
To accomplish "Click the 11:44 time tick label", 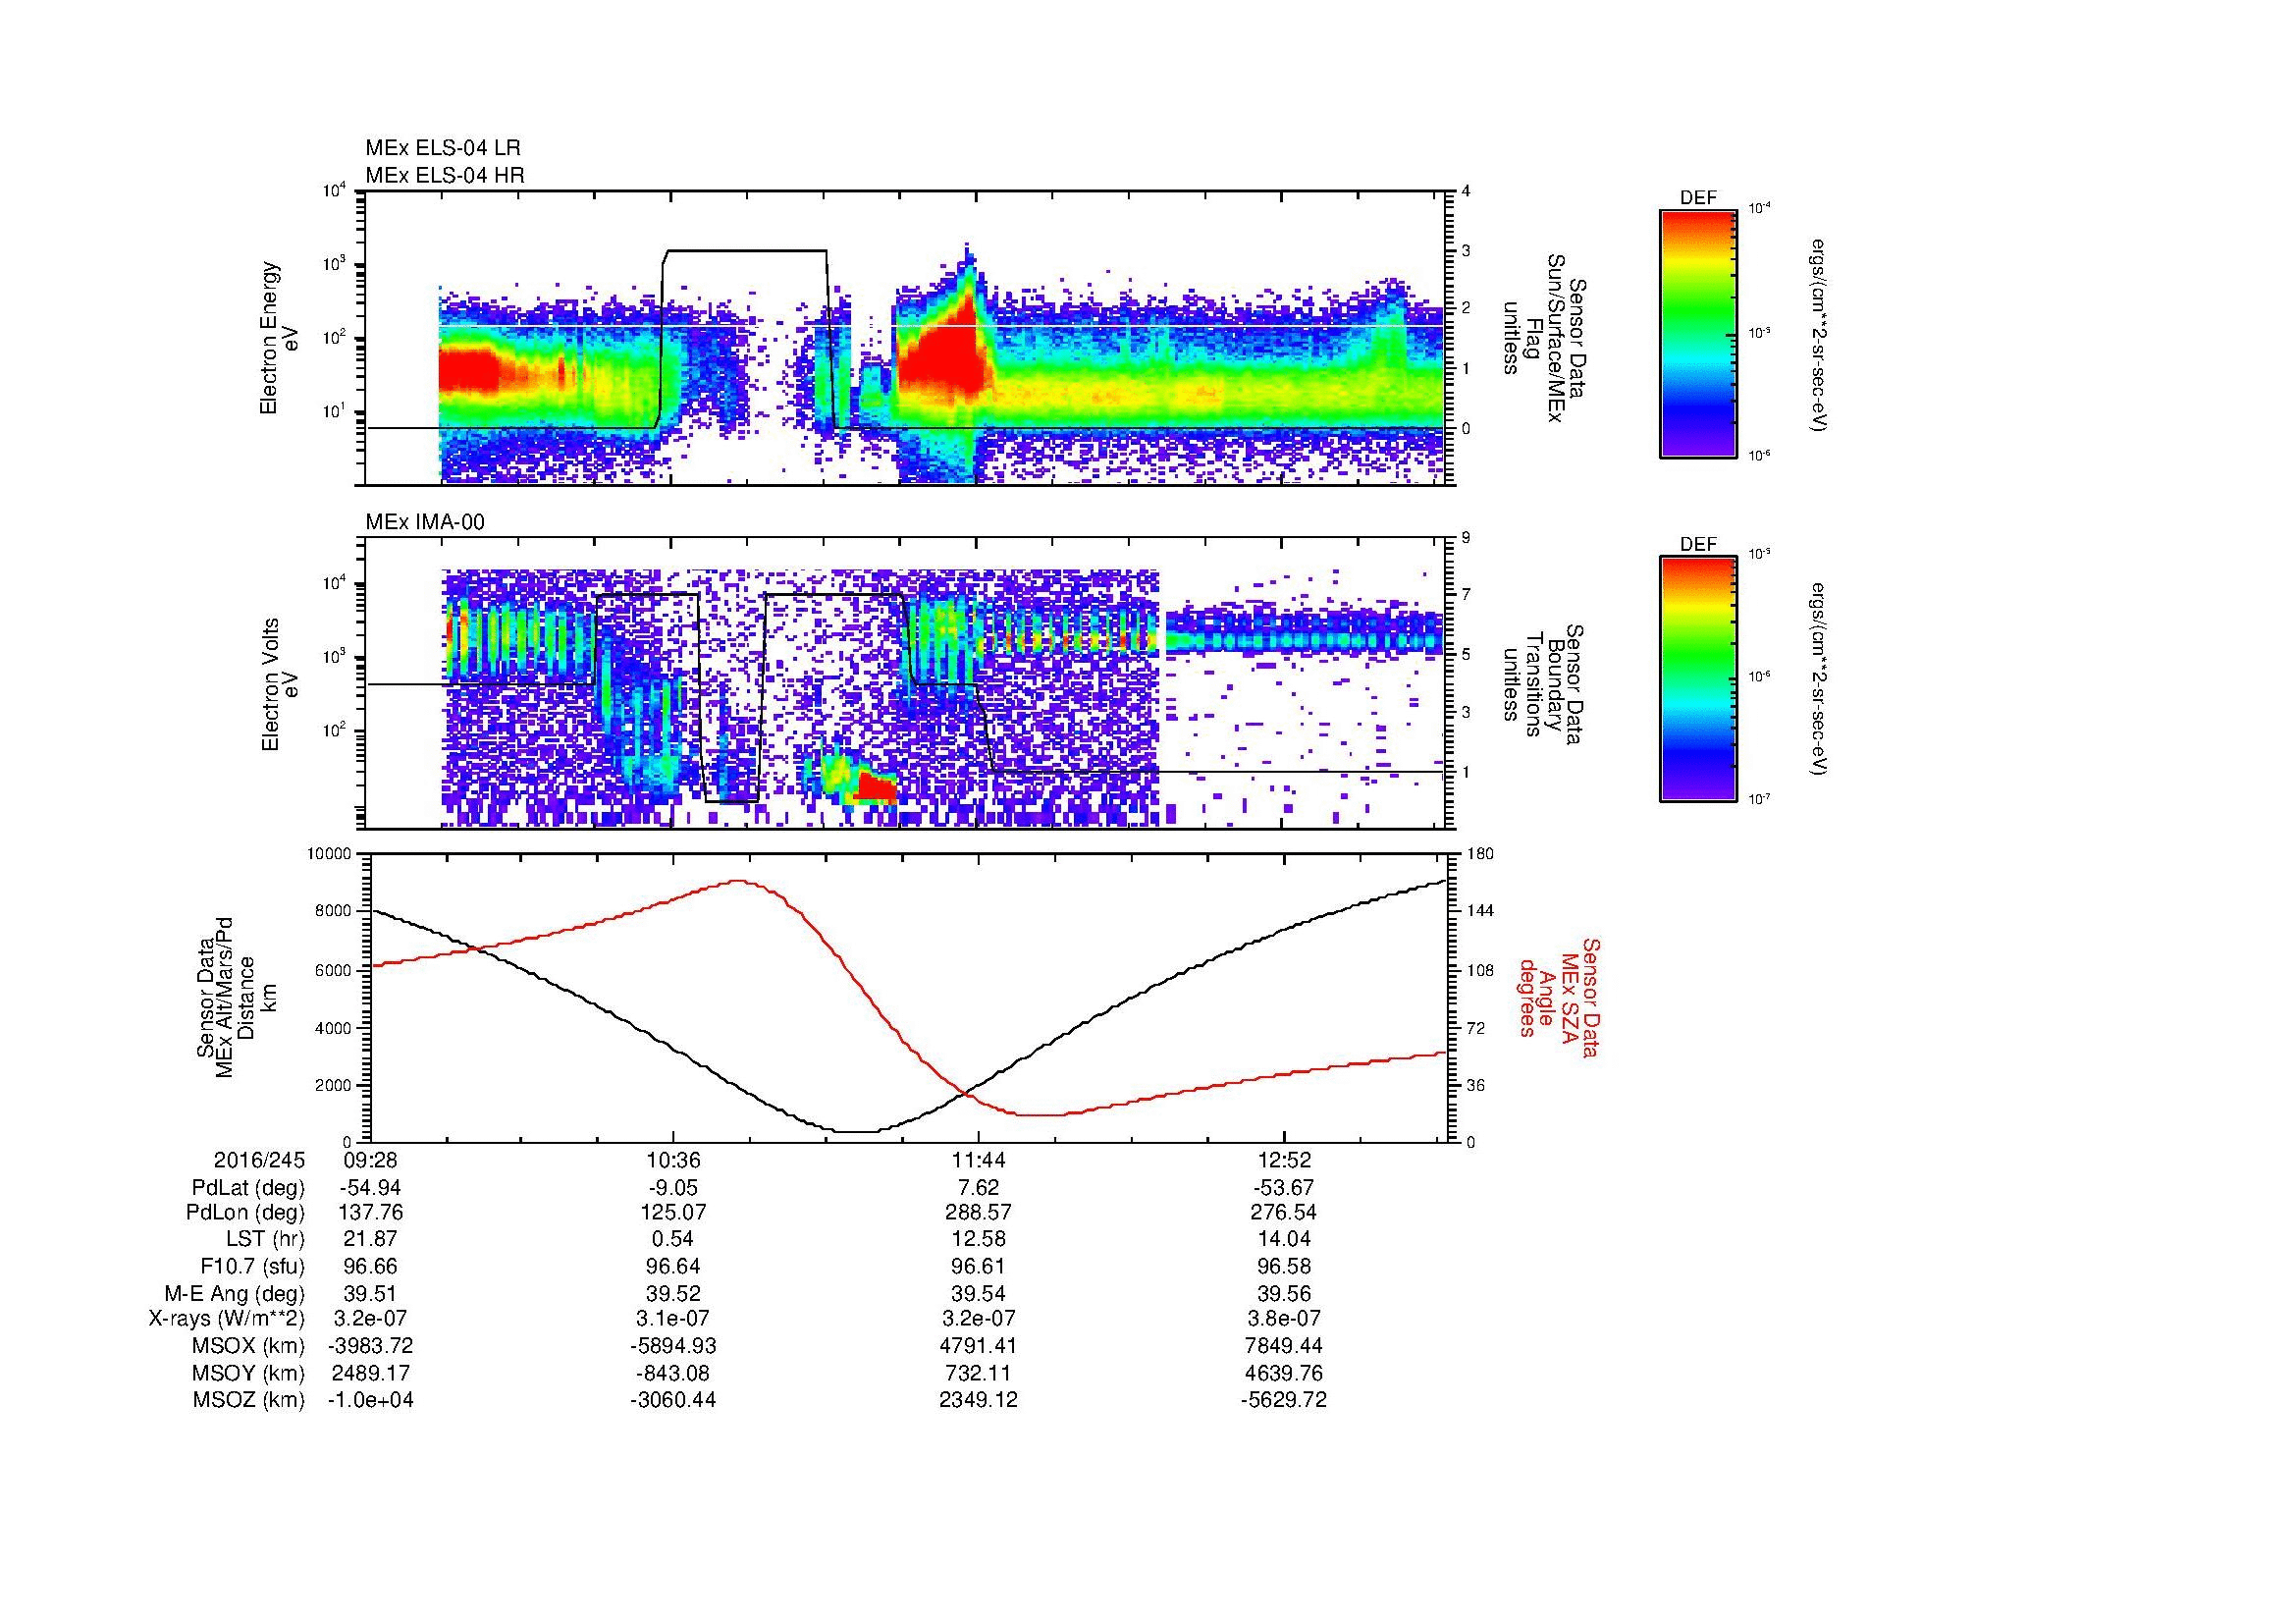I will tap(979, 1161).
